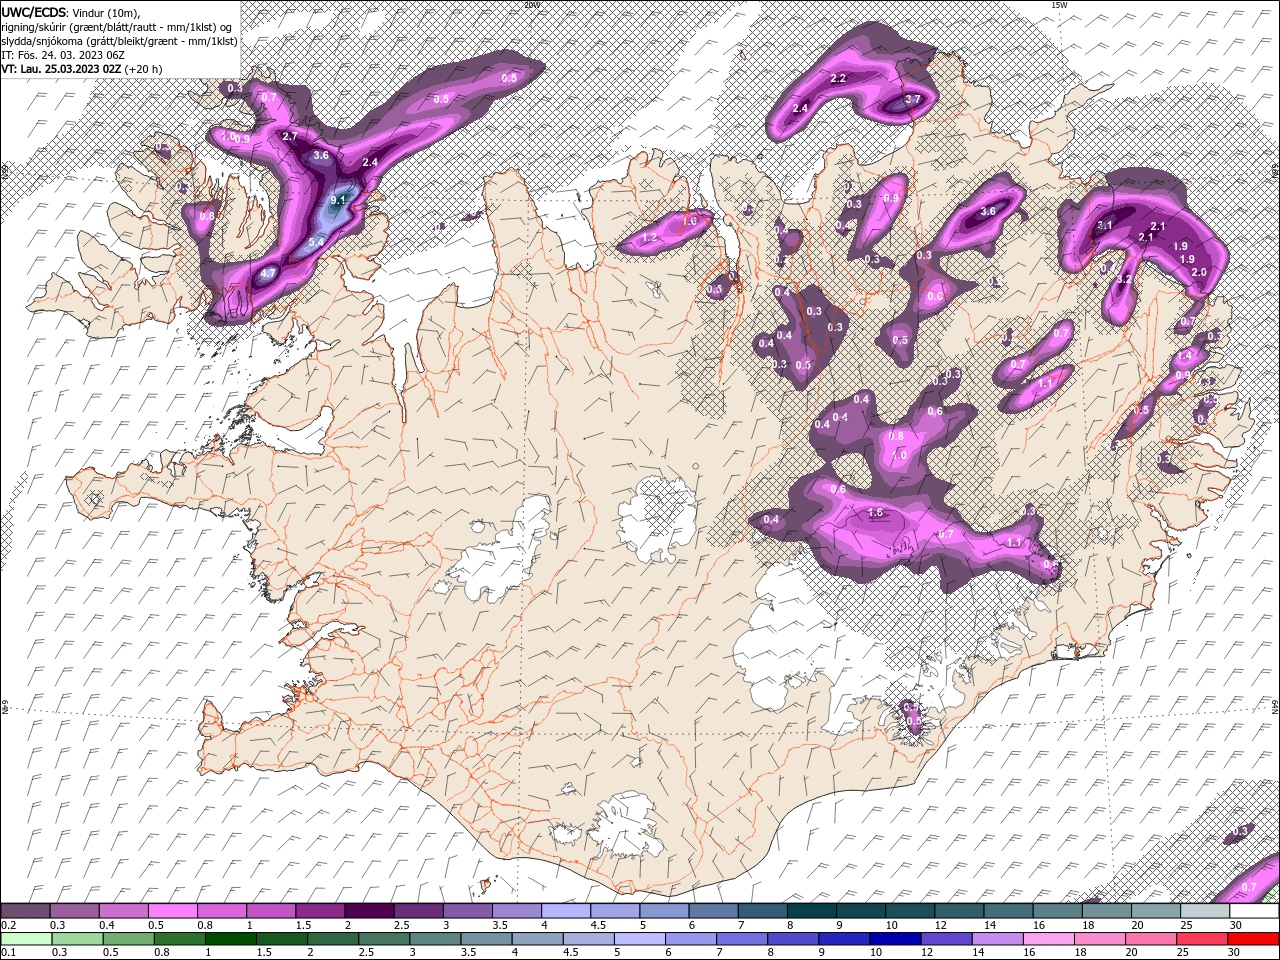This screenshot has width=1280, height=960.
Task: Click the 2.2 precipitation value on map
Action: point(838,78)
